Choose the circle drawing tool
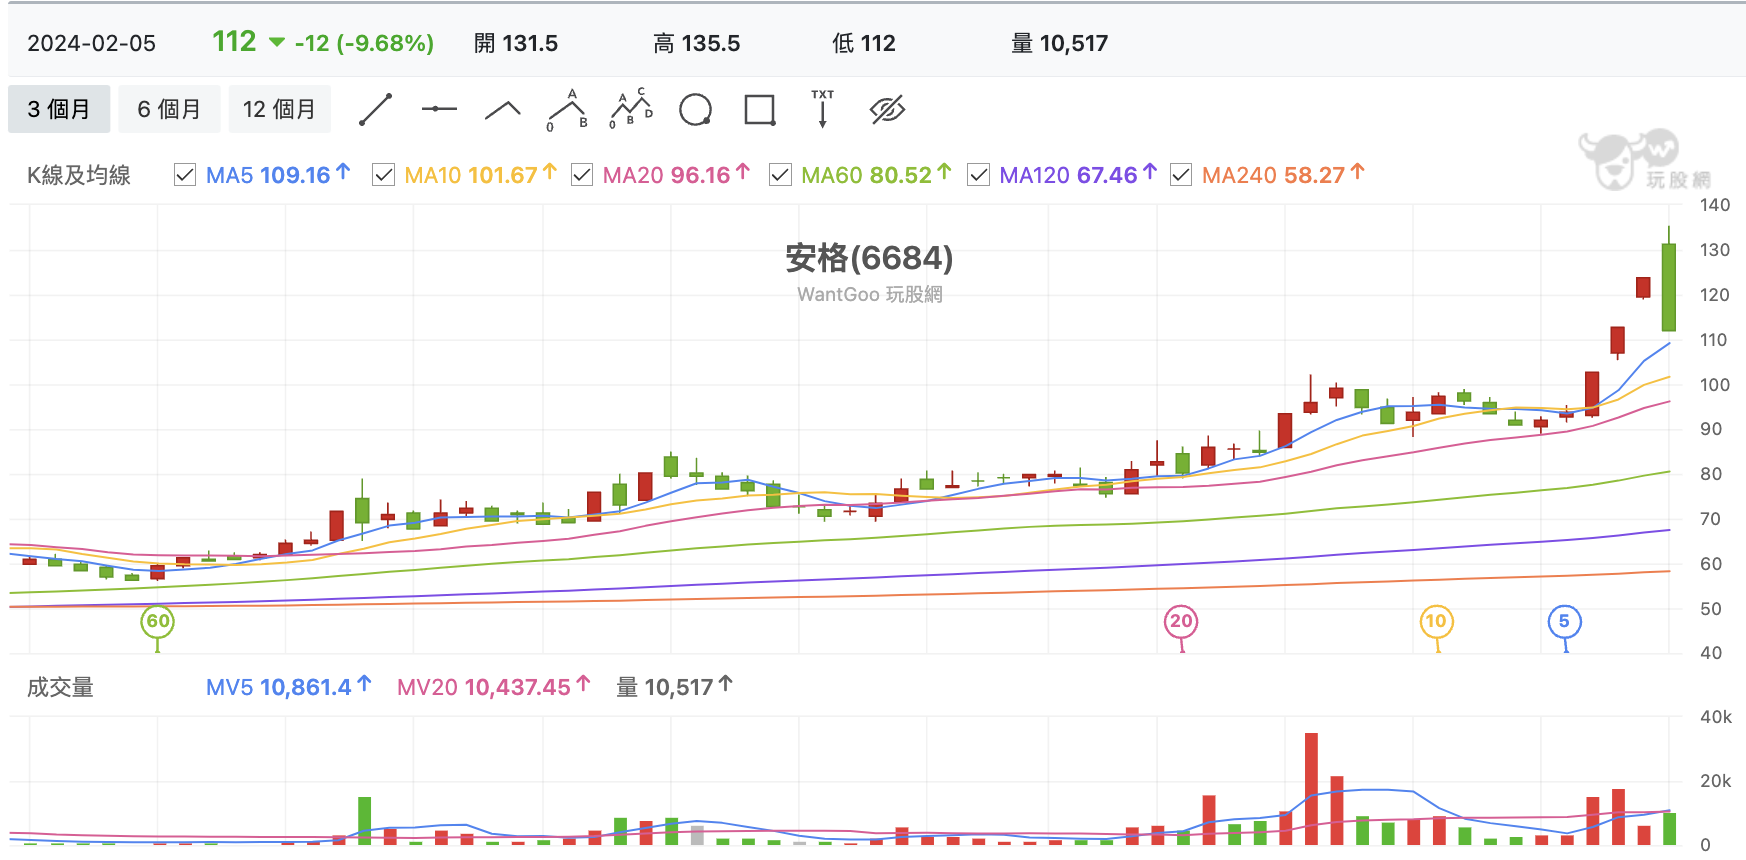The height and width of the screenshot is (860, 1746). (x=695, y=110)
